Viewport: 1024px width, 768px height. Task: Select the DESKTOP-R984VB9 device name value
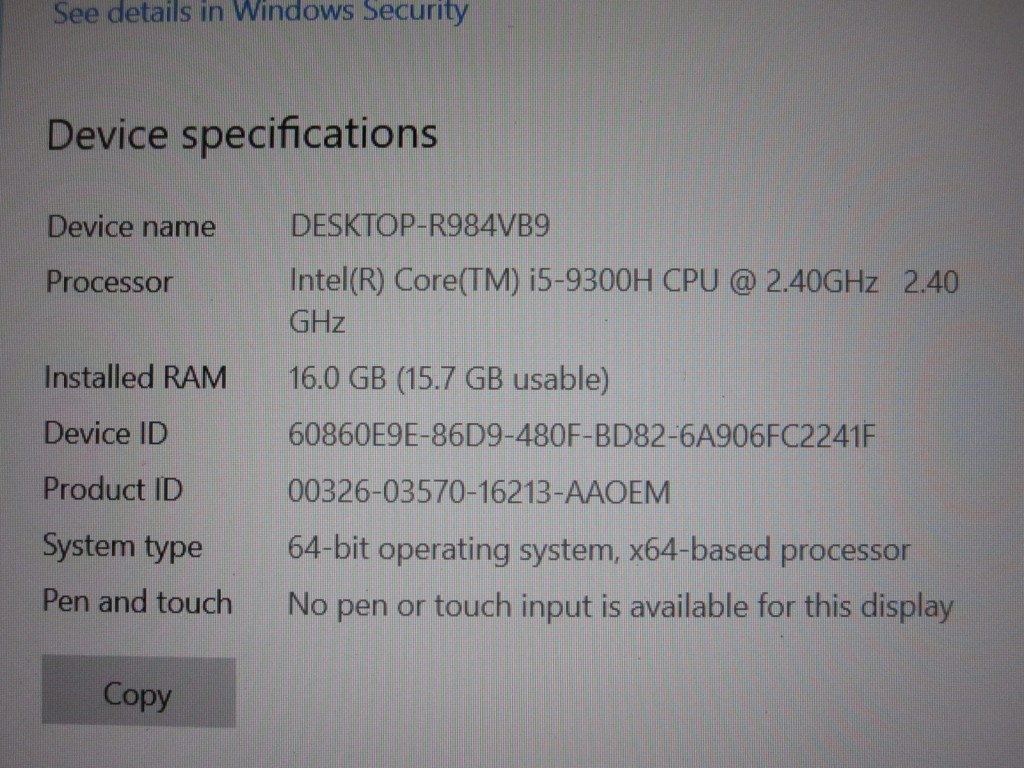point(419,227)
